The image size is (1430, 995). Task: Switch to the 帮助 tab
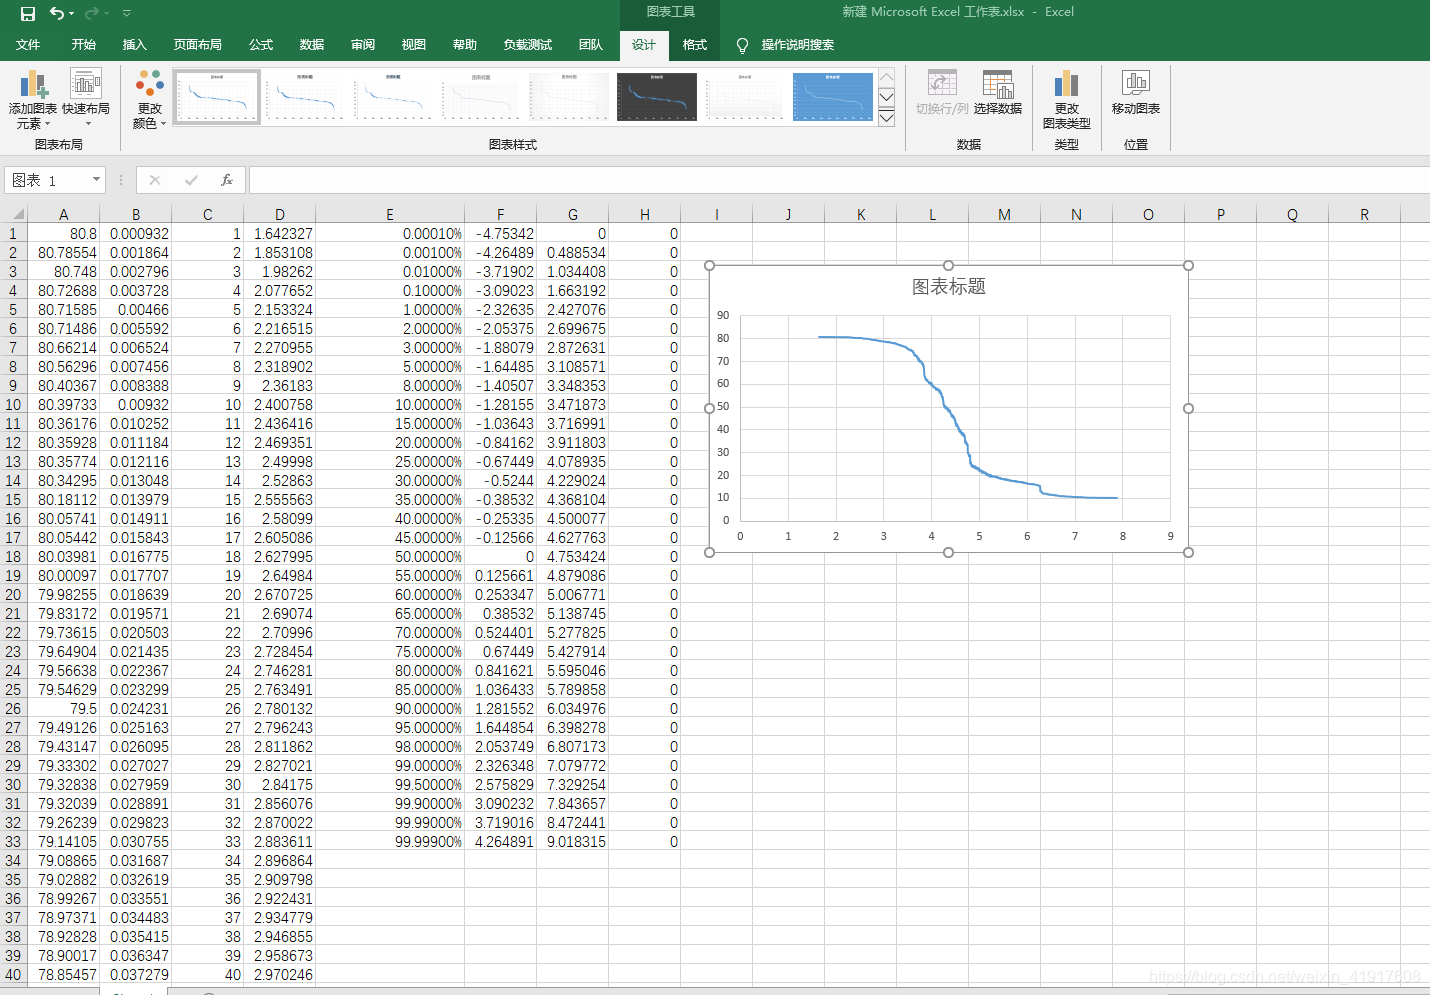click(x=465, y=45)
